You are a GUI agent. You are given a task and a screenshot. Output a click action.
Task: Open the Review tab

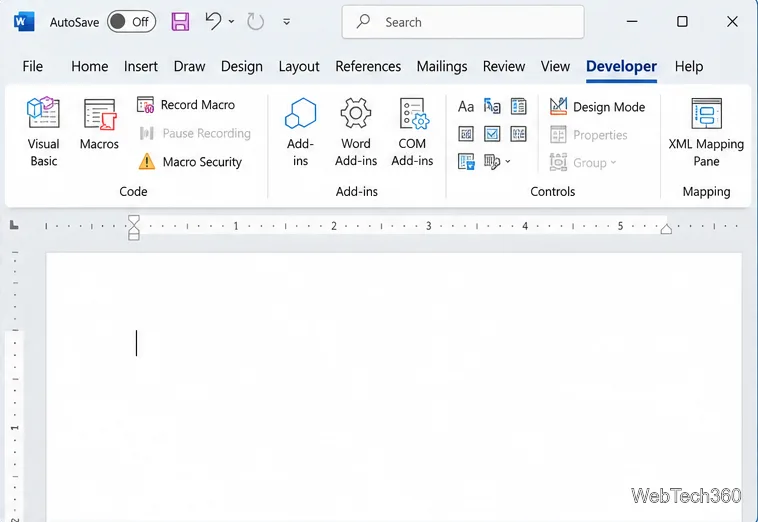[x=504, y=66]
